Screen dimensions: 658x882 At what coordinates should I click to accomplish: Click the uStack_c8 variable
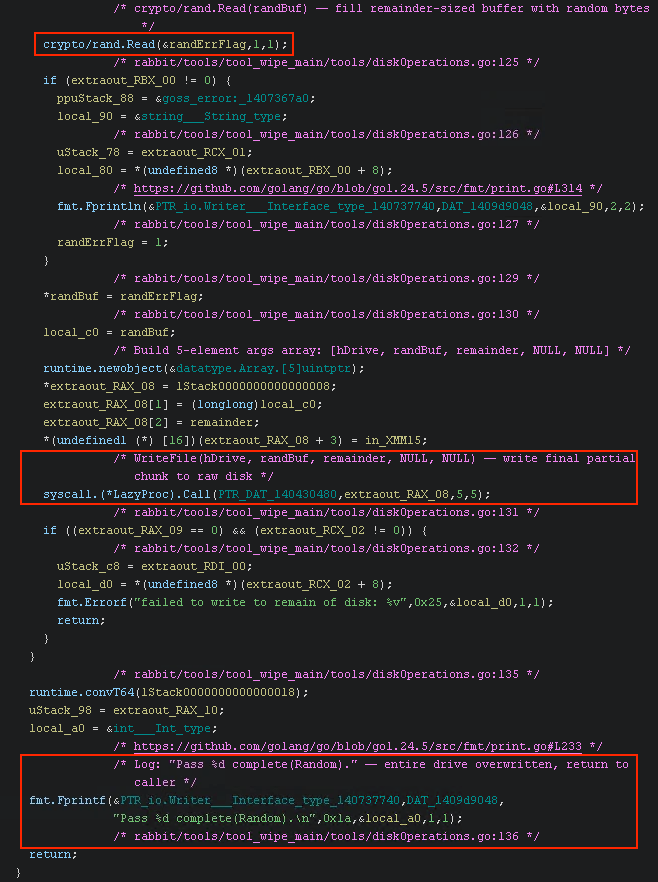coord(88,566)
